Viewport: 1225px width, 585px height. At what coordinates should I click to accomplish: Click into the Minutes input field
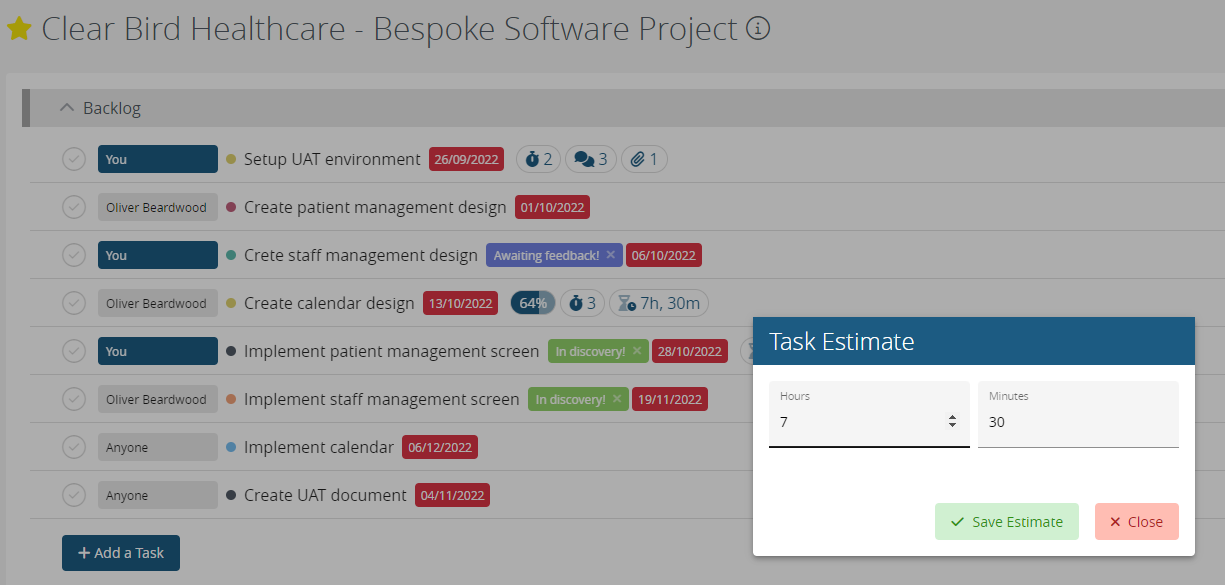(1077, 422)
